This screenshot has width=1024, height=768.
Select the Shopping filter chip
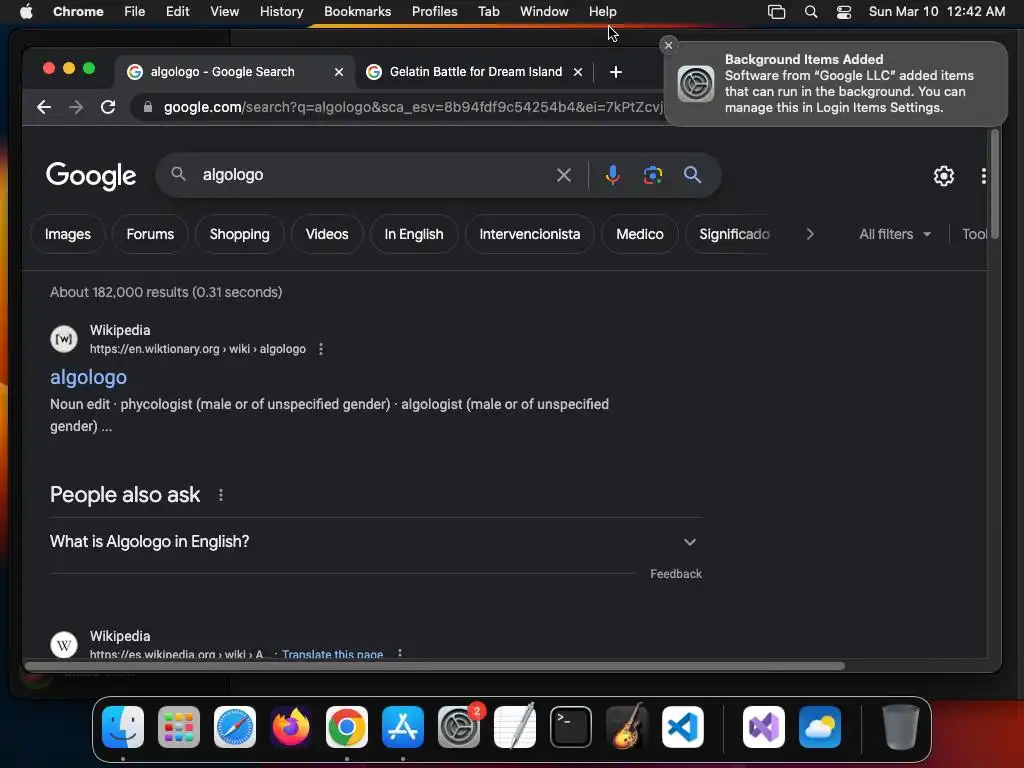[x=240, y=234]
